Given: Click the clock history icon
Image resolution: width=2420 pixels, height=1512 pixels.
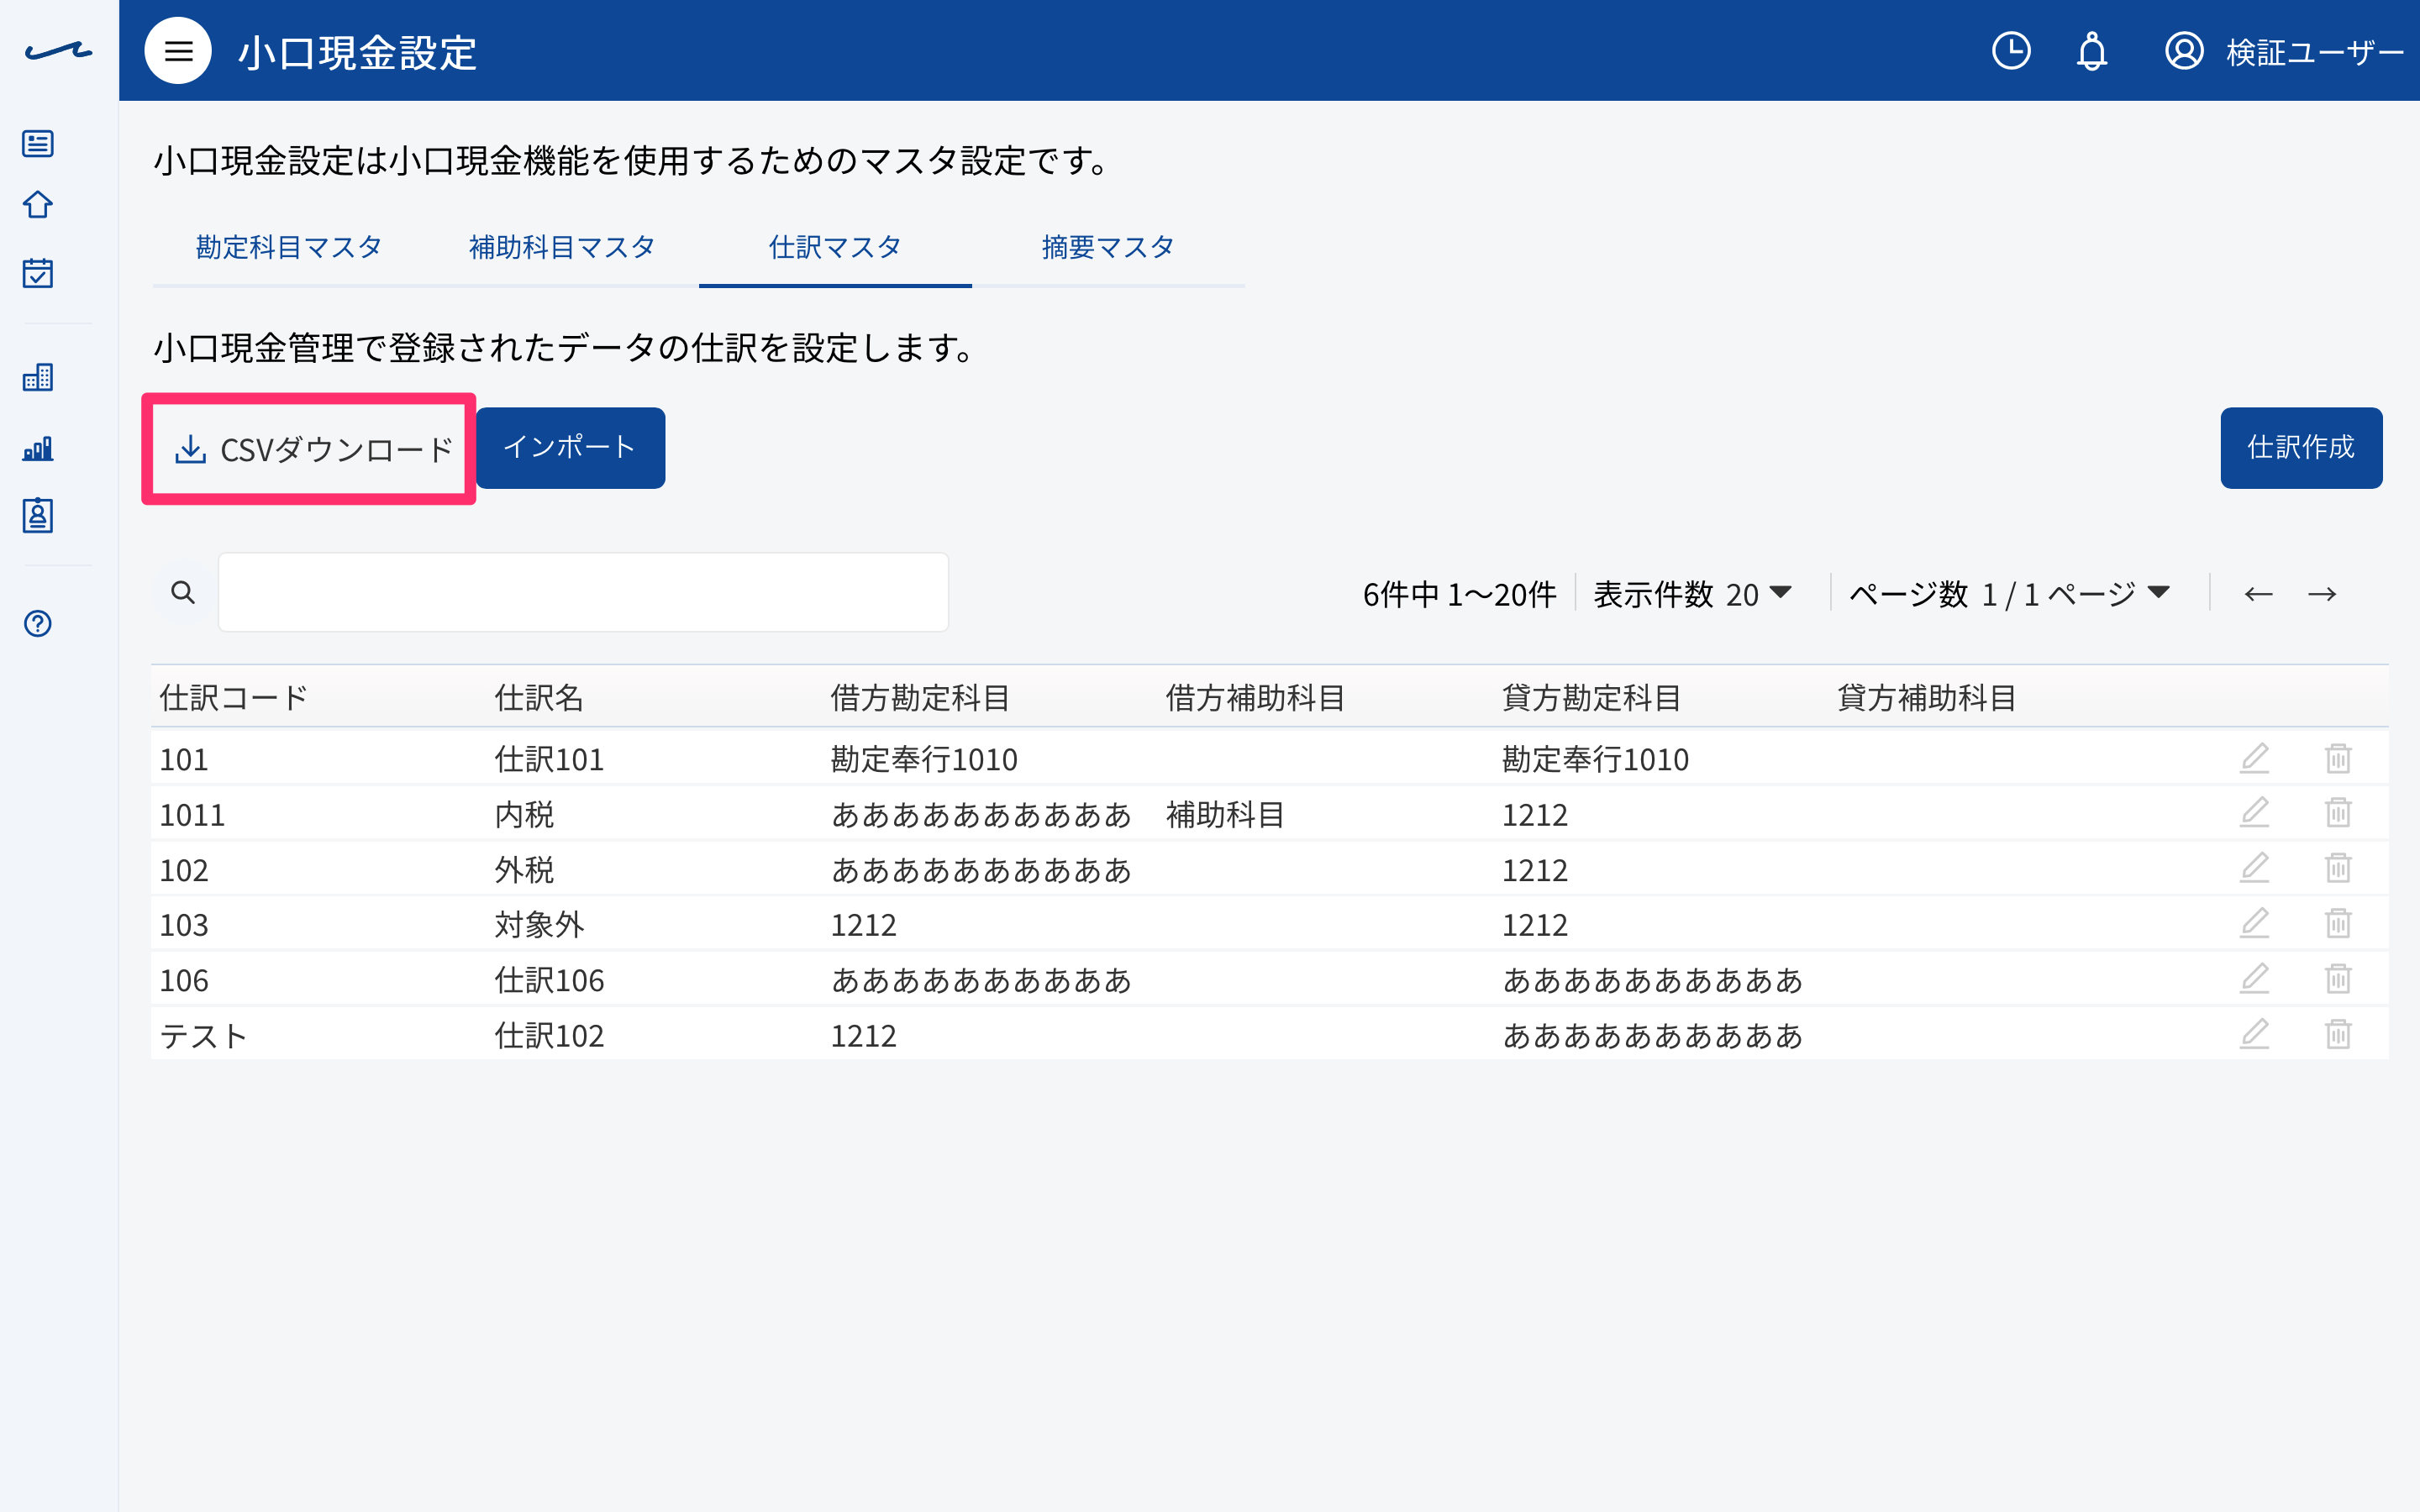Looking at the screenshot, I should (x=2011, y=51).
